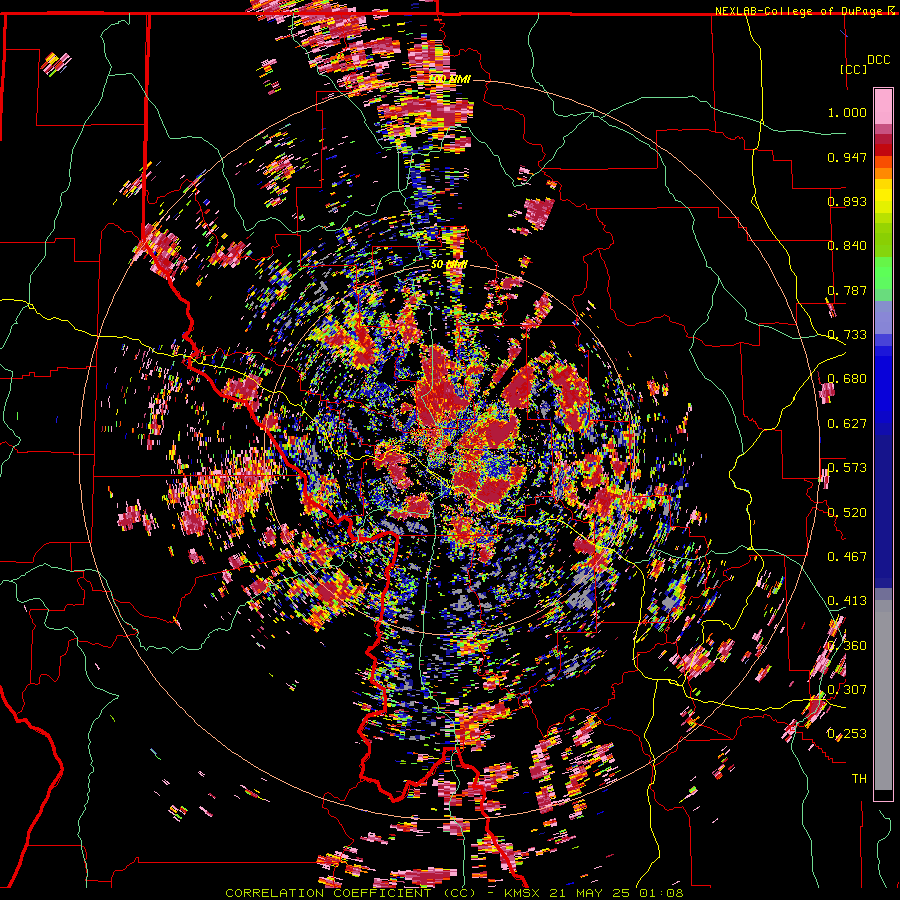Image resolution: width=900 pixels, height=900 pixels.
Task: Select the 0.947 legend value
Action: [x=847, y=157]
